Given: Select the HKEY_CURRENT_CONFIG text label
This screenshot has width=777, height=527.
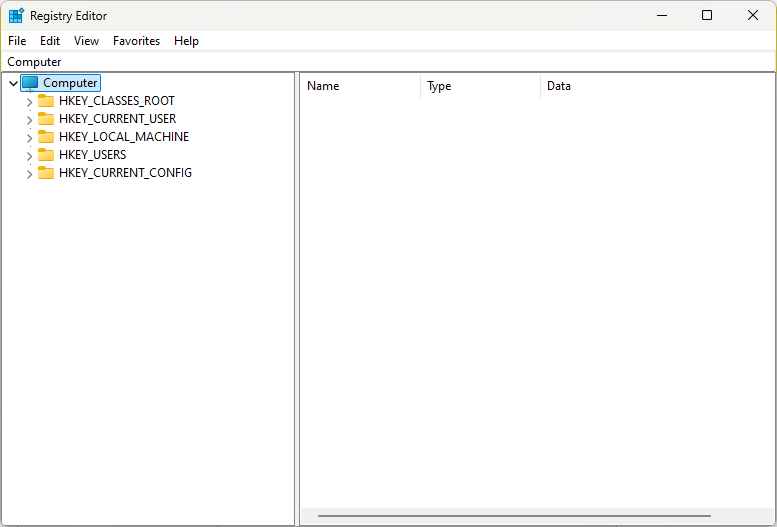Looking at the screenshot, I should point(125,173).
